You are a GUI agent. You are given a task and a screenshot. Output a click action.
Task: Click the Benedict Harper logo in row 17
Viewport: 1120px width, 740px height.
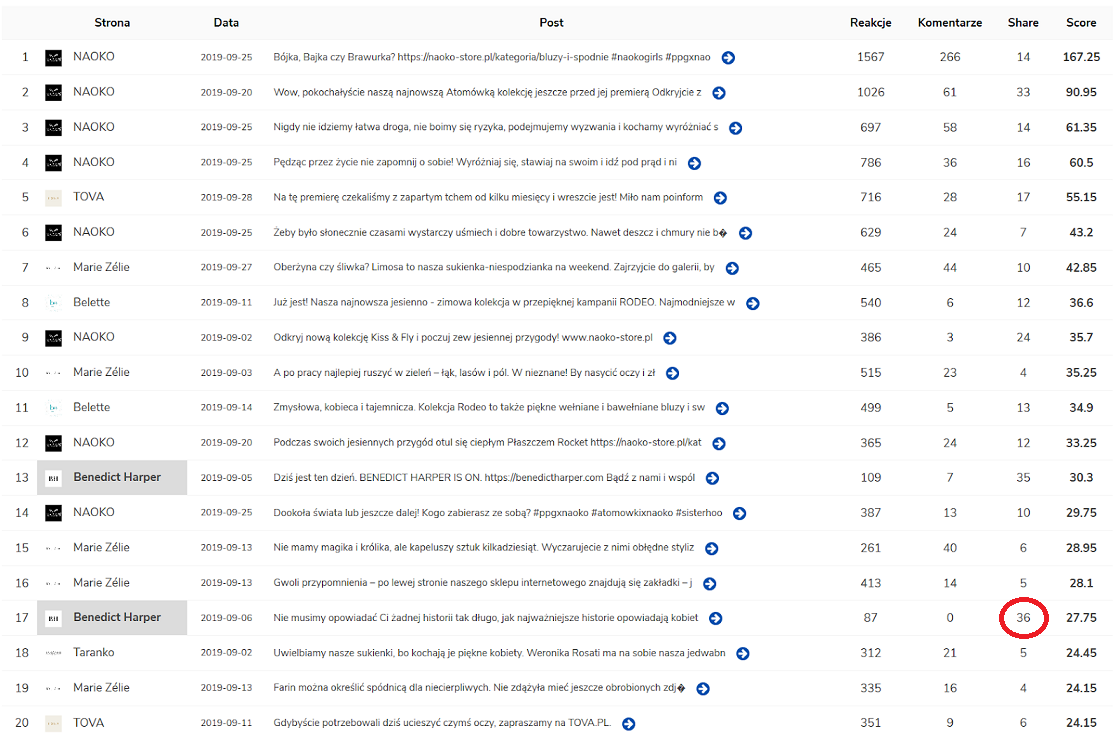[54, 618]
